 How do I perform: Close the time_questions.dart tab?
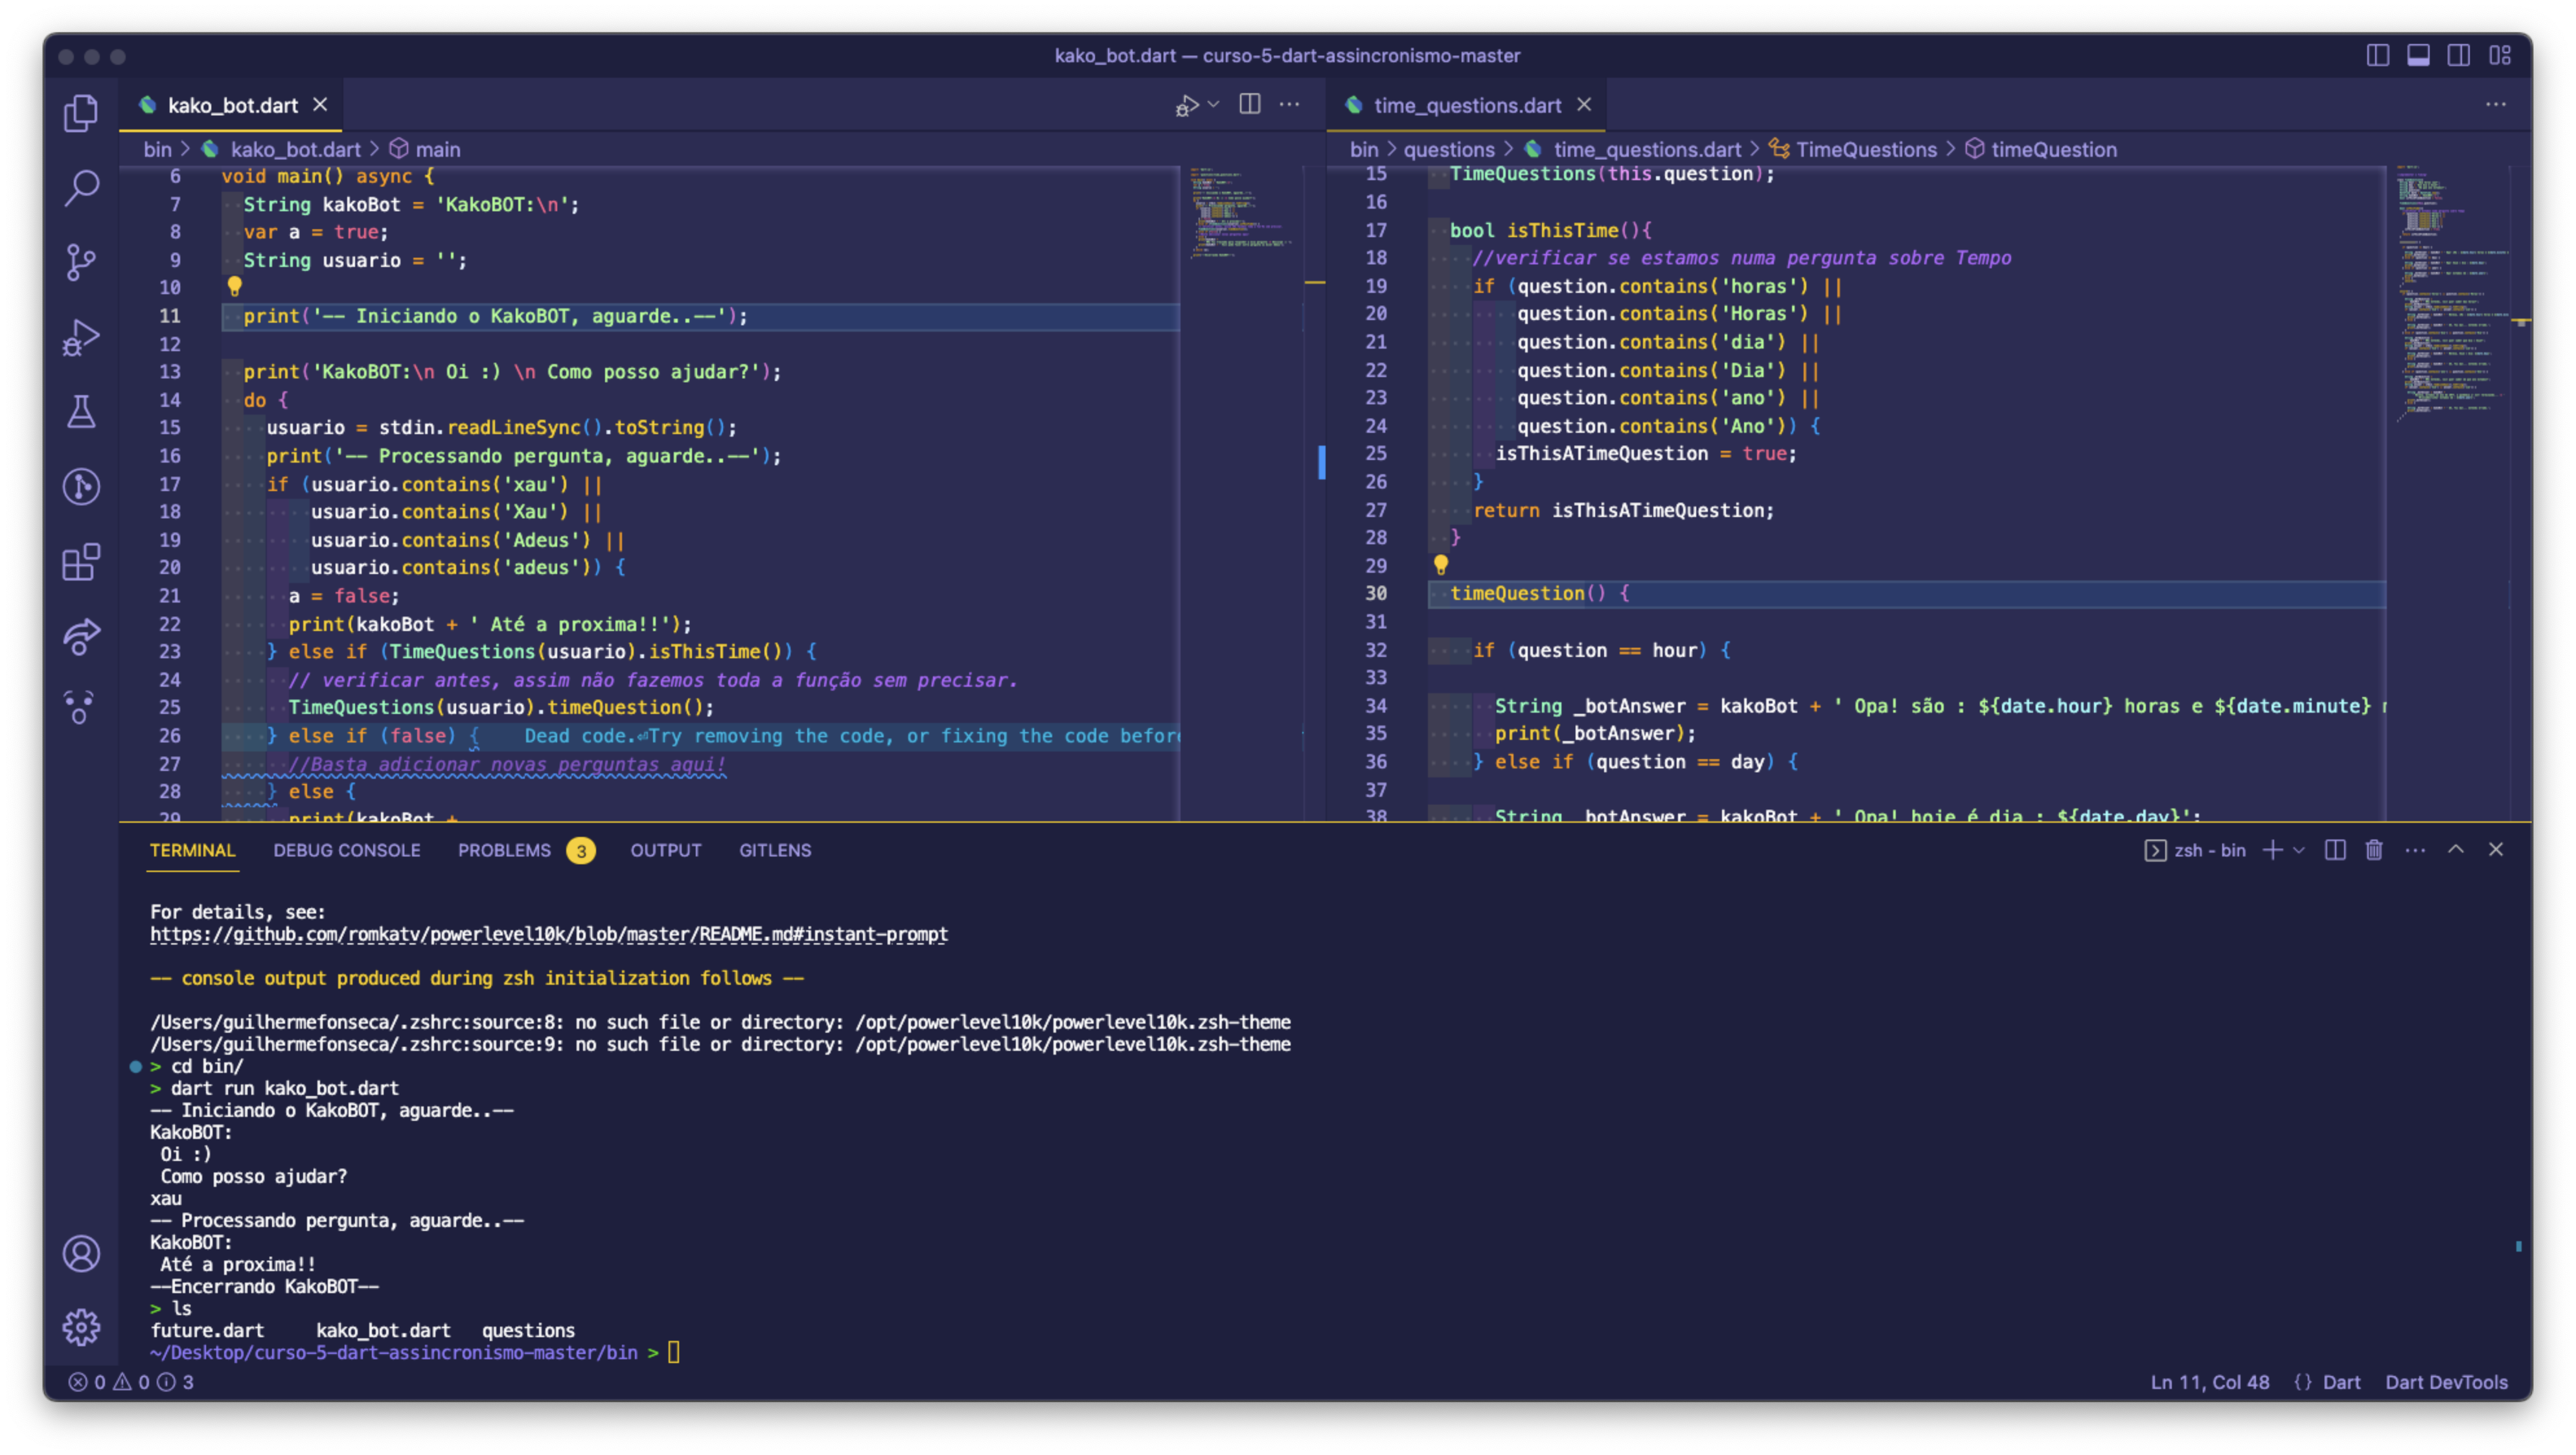(x=1584, y=104)
